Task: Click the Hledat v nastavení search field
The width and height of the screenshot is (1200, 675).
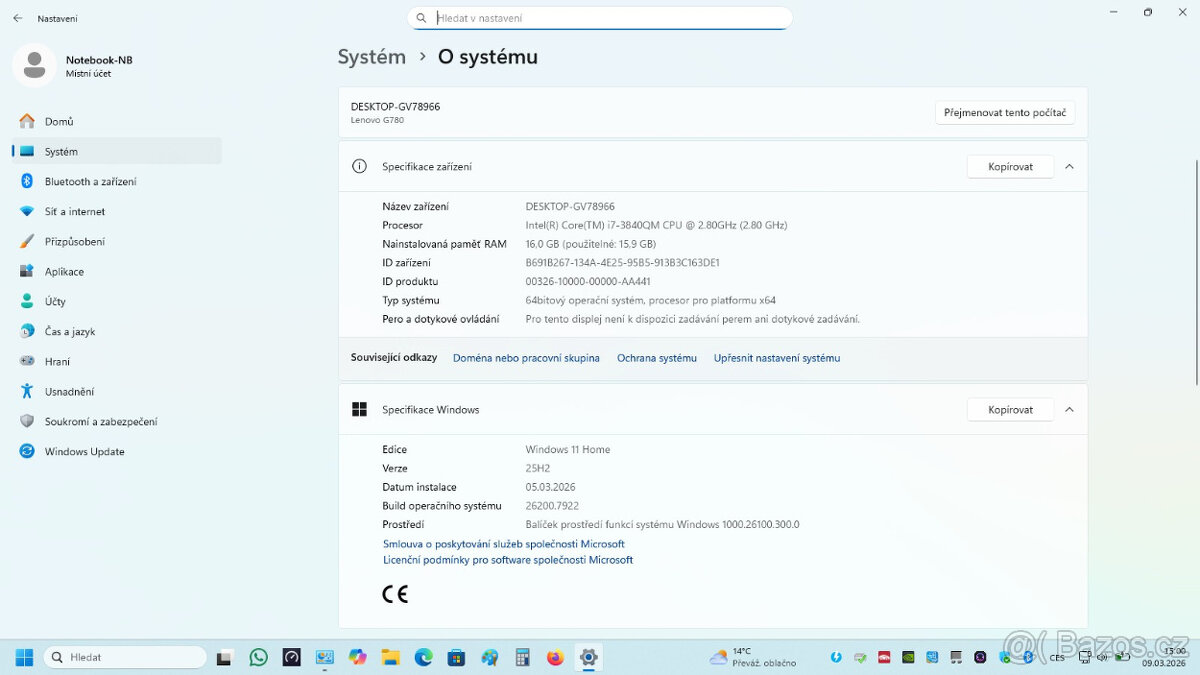Action: pos(600,17)
